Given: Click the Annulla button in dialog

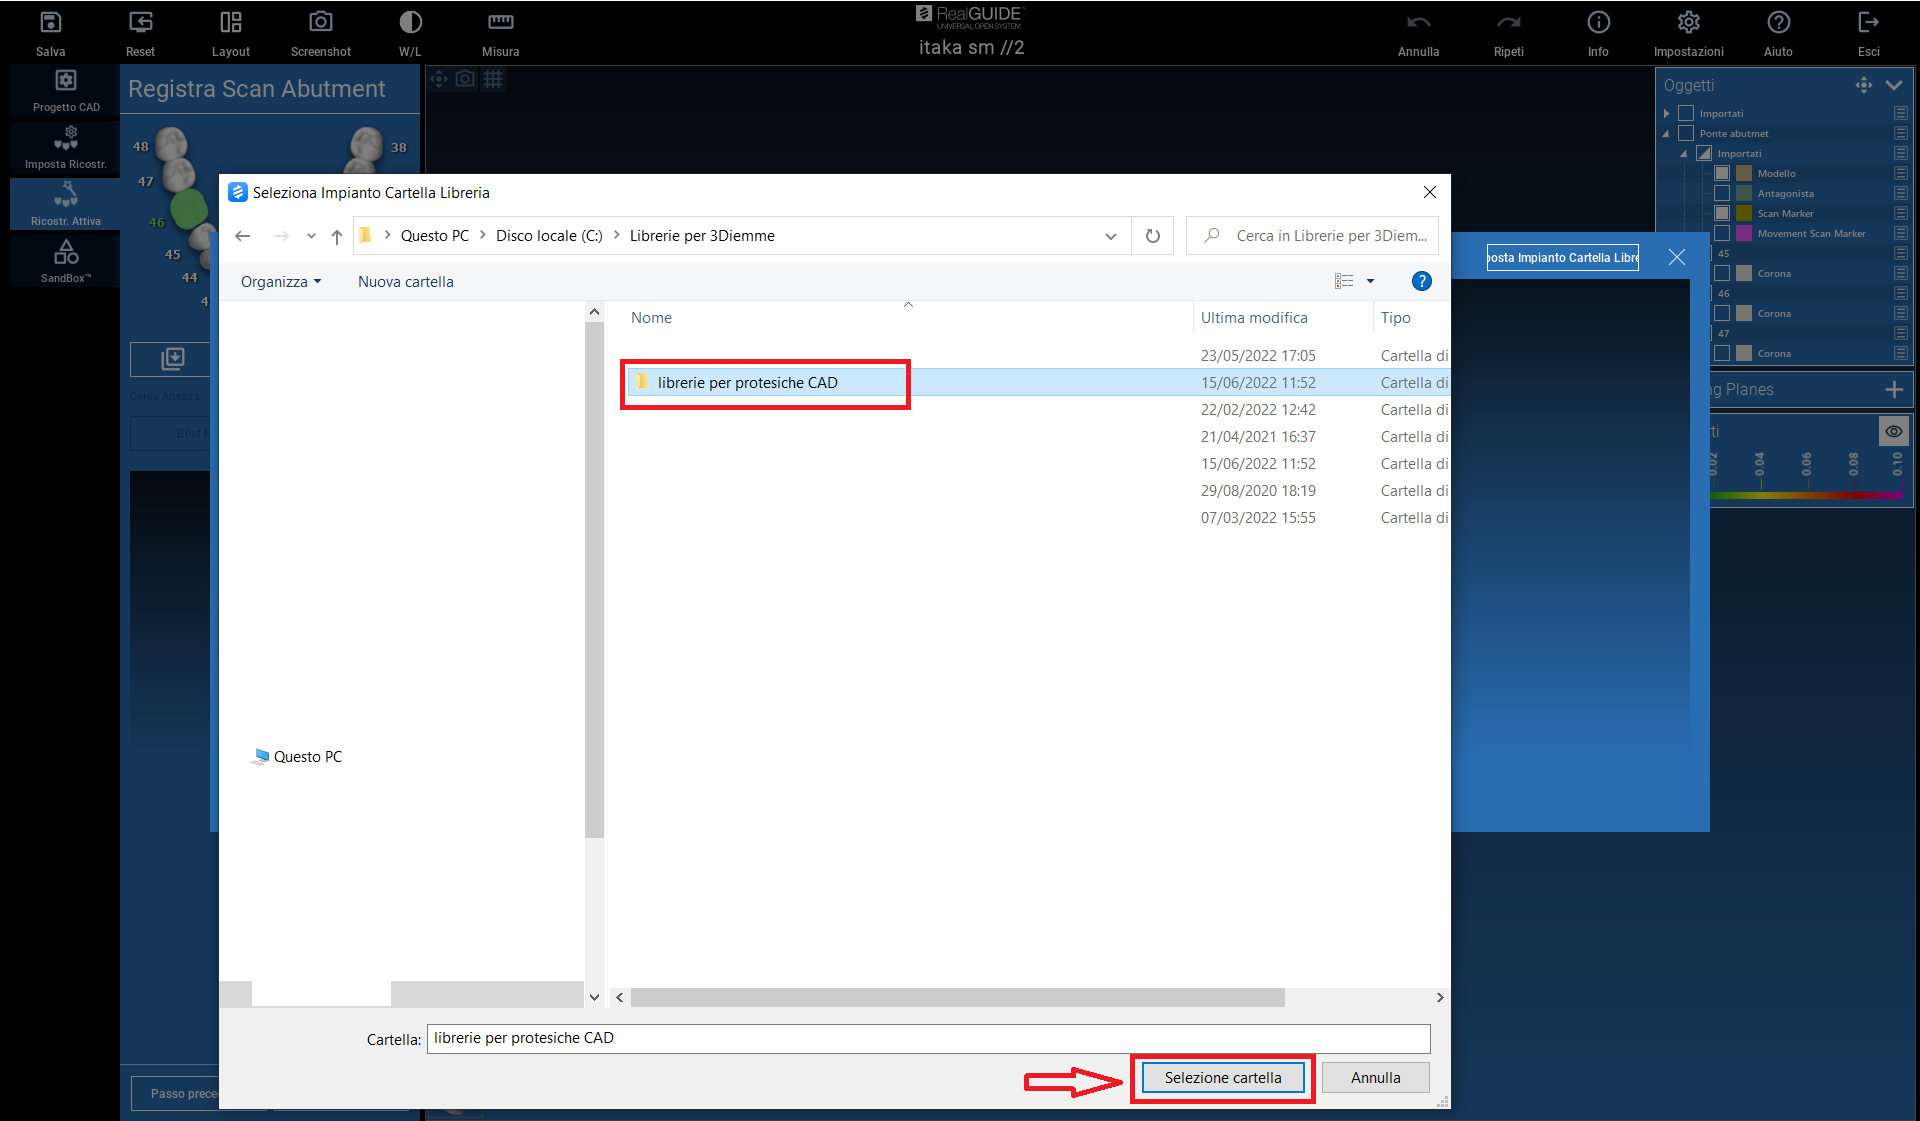Looking at the screenshot, I should click(x=1375, y=1078).
